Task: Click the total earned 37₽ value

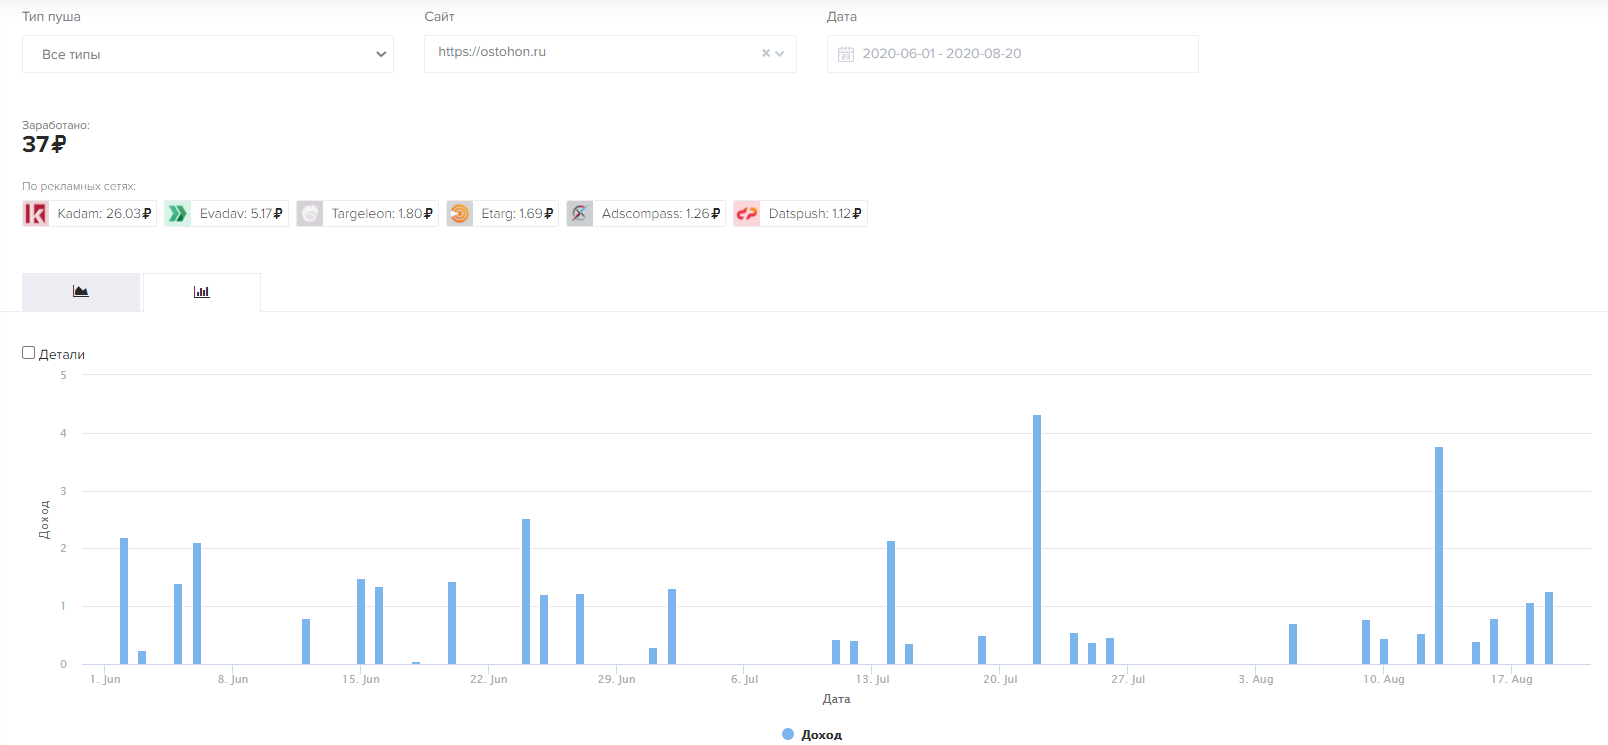Action: click(x=44, y=145)
